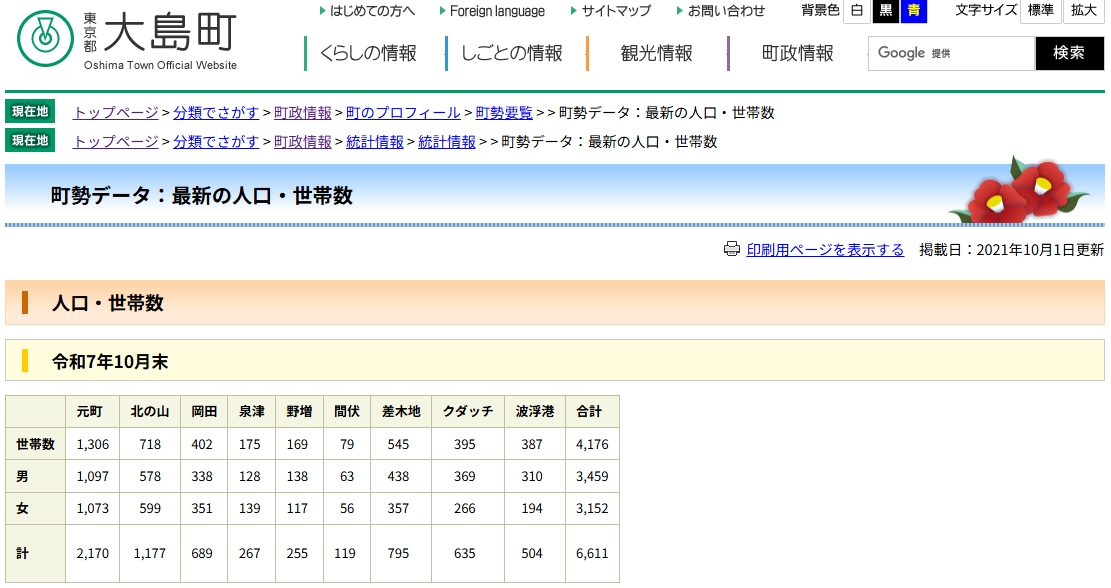Open 観光情報 navigation menu
Screen dimensions: 1111x588
point(656,54)
